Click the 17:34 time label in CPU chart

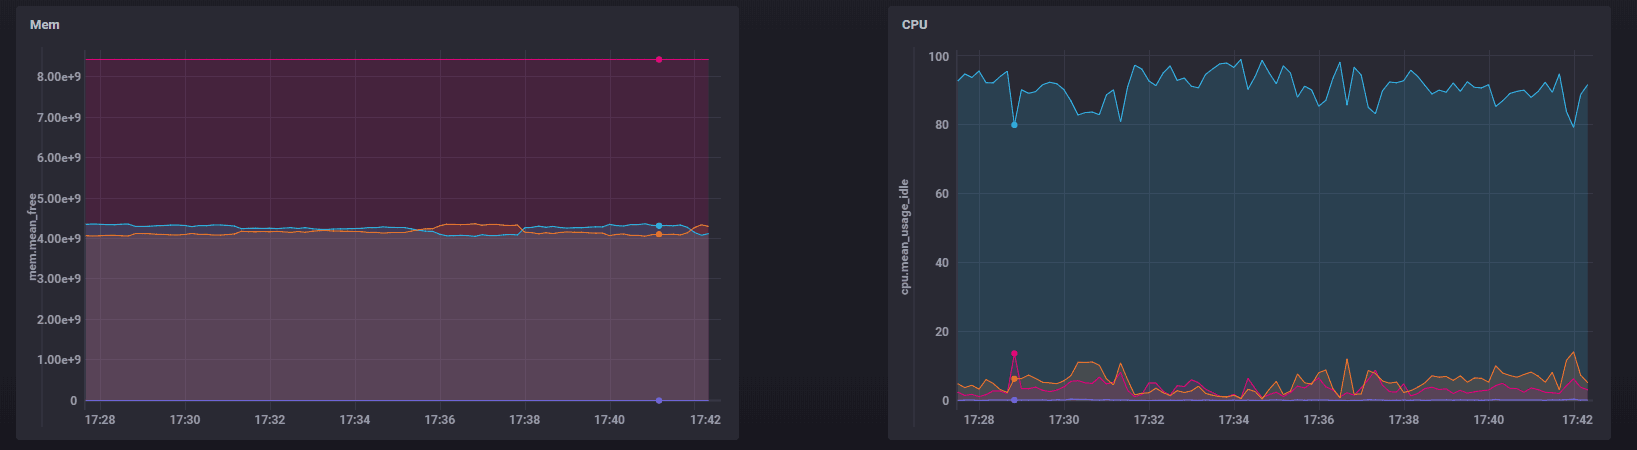click(x=1234, y=420)
